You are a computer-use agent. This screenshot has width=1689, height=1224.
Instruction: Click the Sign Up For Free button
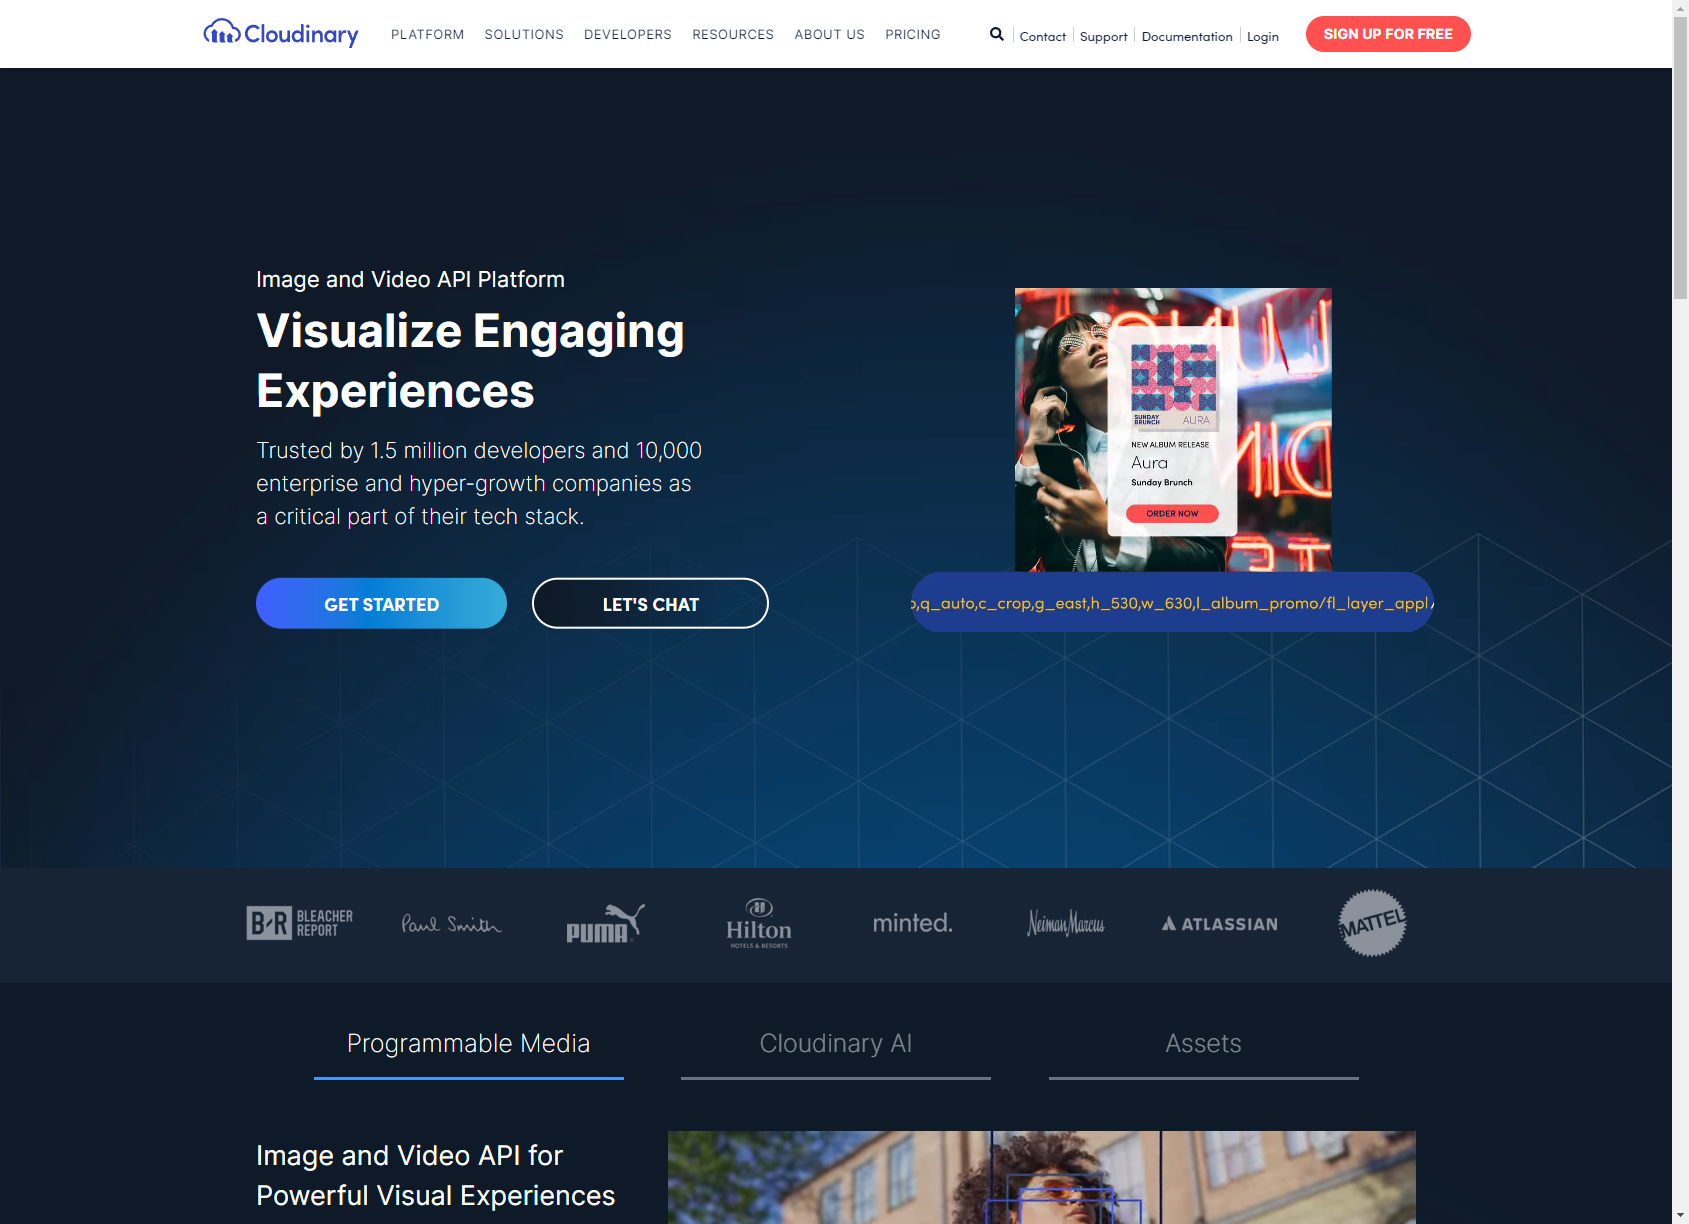tap(1388, 34)
